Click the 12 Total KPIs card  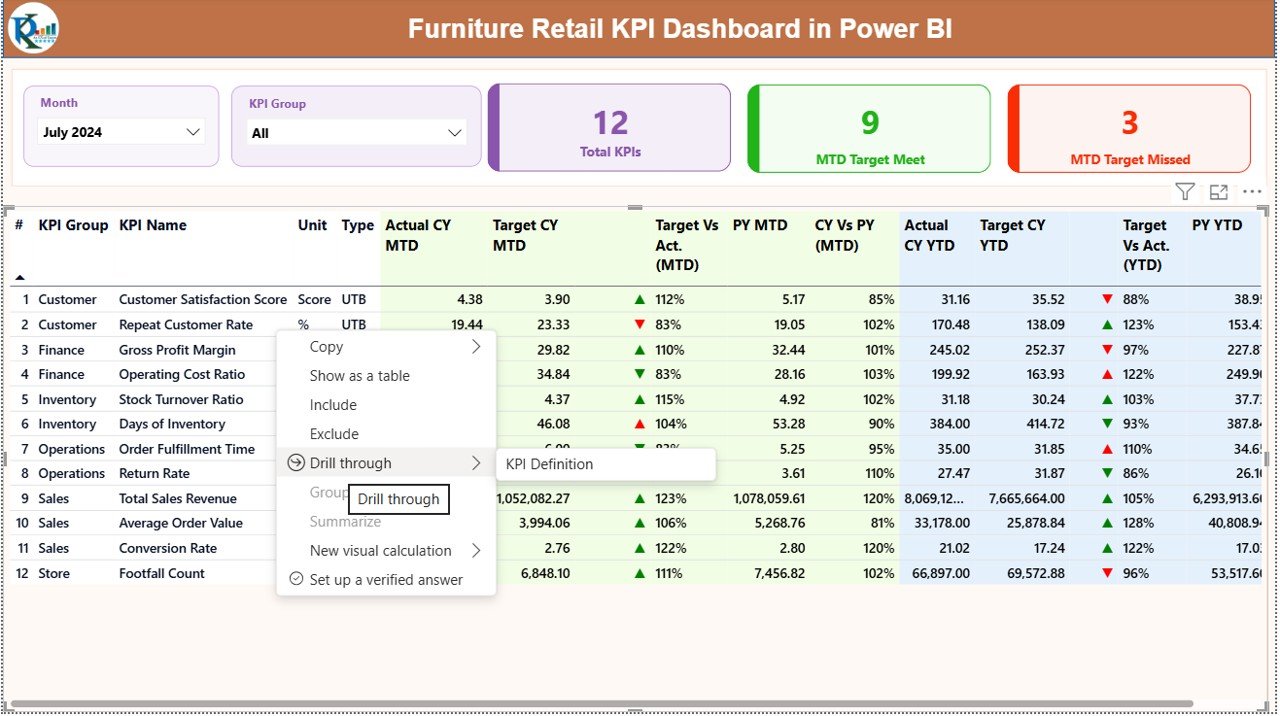(609, 127)
